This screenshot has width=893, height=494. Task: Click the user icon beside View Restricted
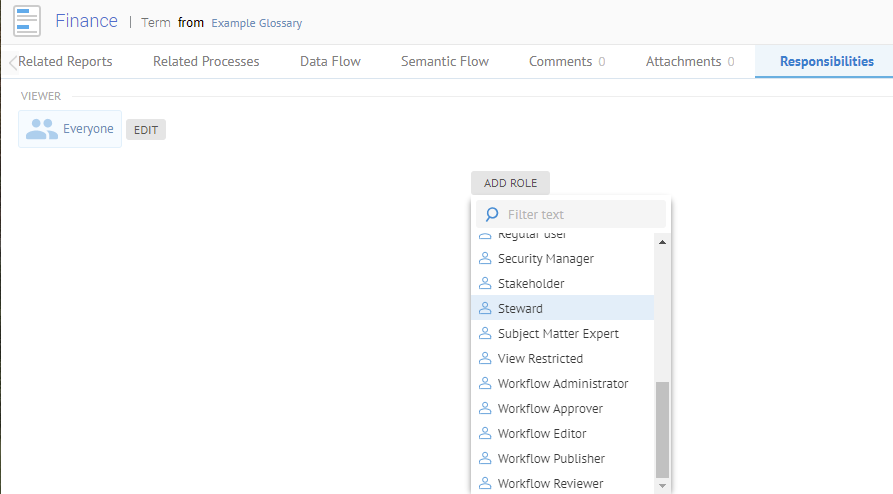[x=486, y=358]
